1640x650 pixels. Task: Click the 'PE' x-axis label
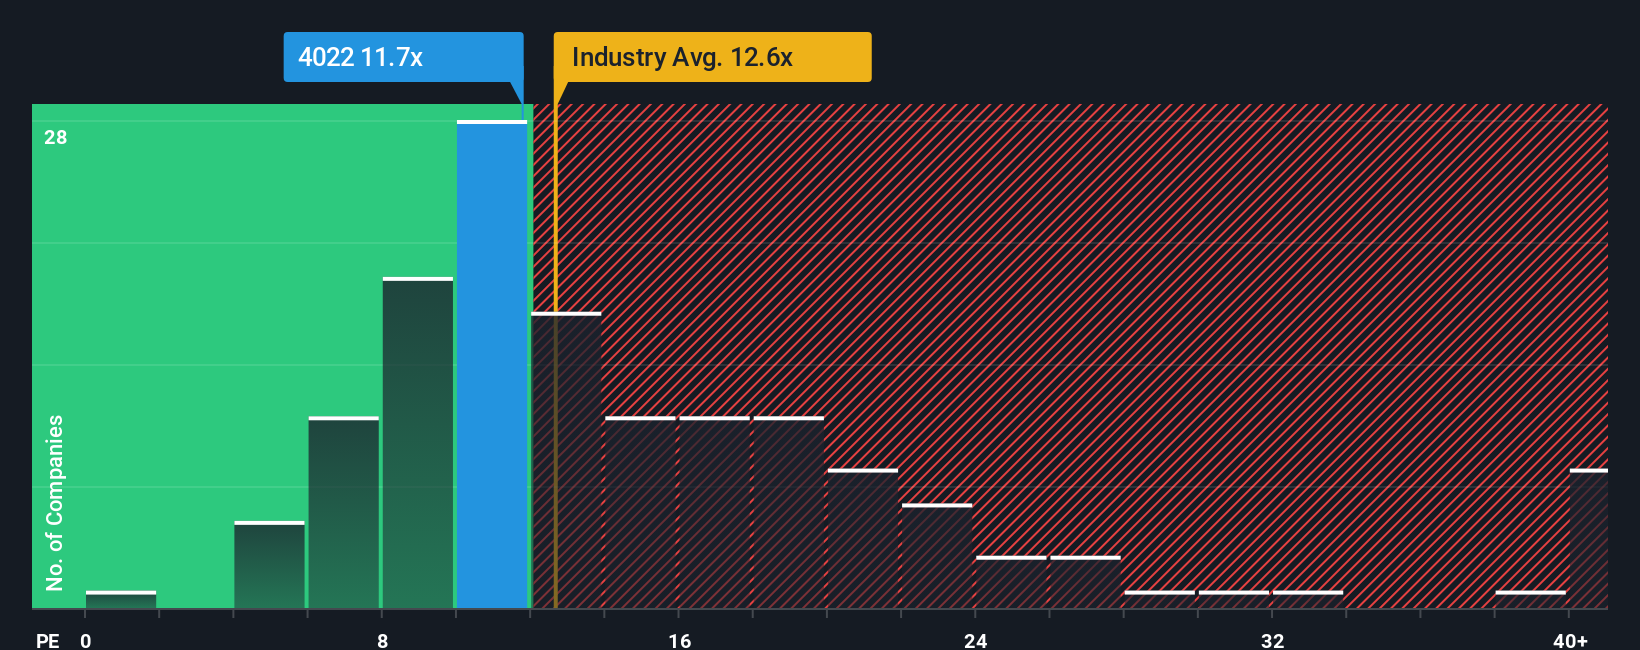coord(48,640)
